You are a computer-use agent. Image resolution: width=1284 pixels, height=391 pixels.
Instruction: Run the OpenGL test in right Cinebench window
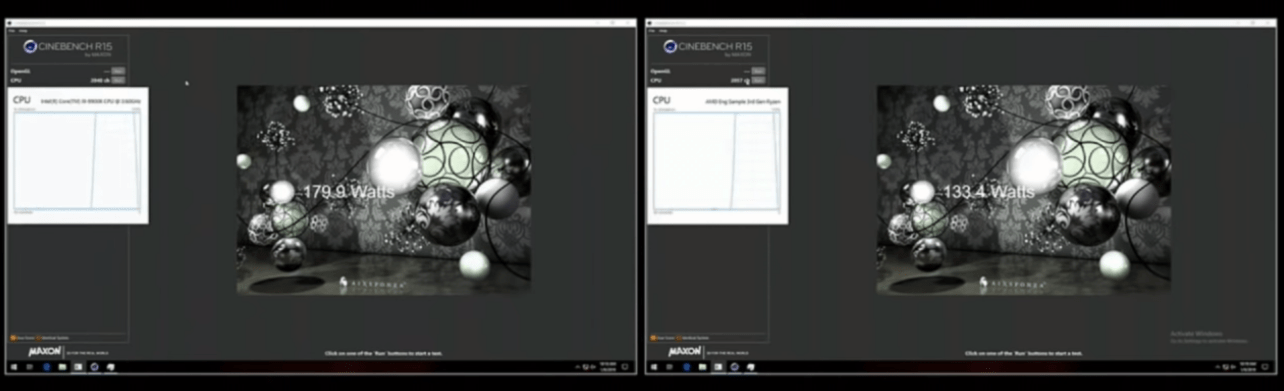[758, 71]
